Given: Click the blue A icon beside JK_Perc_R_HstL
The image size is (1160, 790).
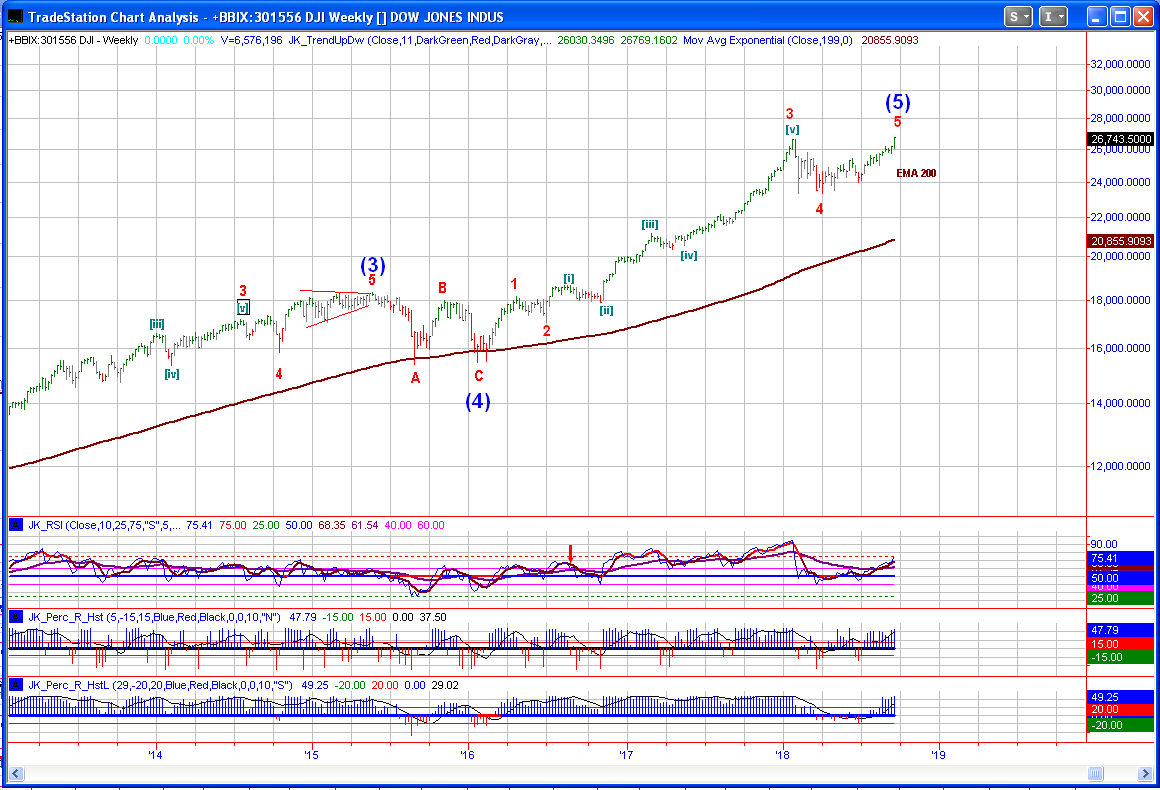Looking at the screenshot, I should coord(16,685).
